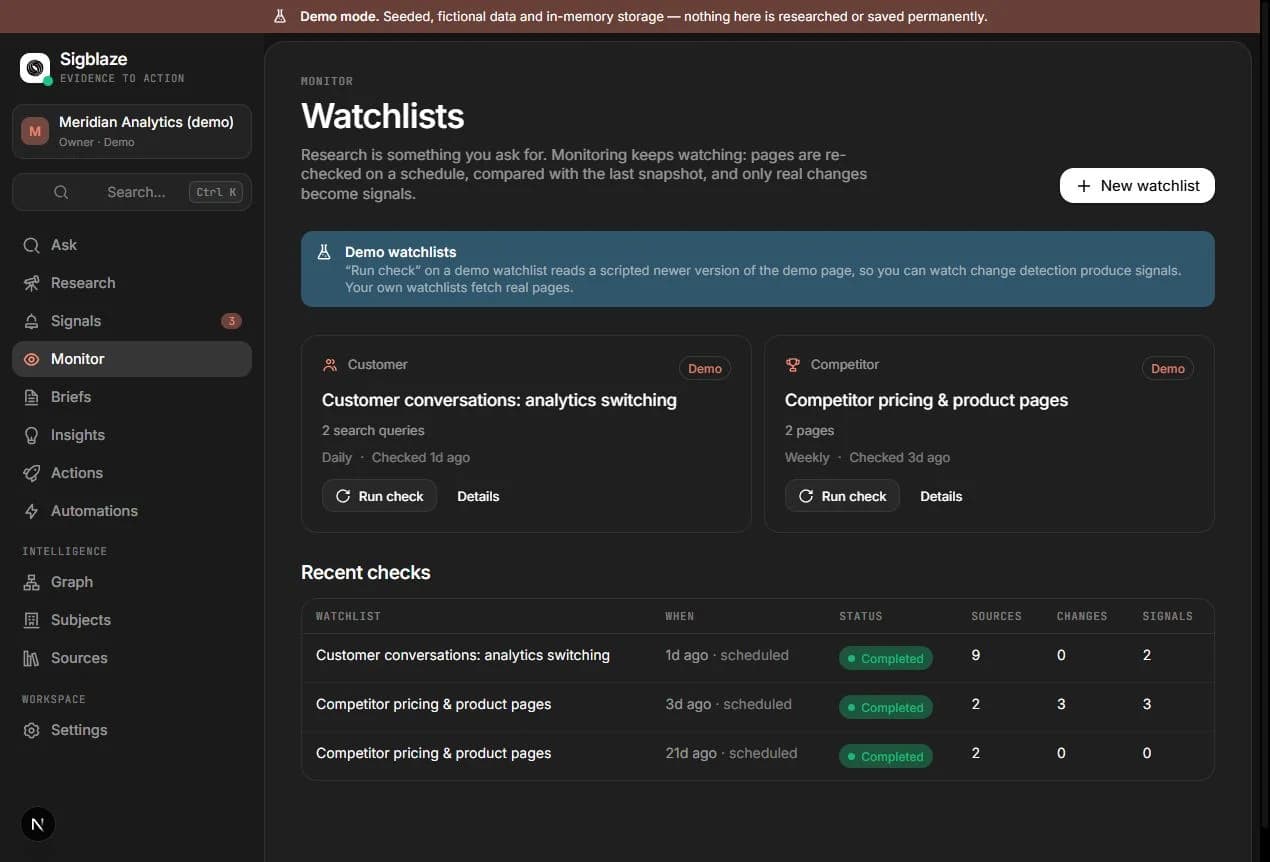The height and width of the screenshot is (862, 1270).
Task: Click the SOURCES column header
Action: click(996, 616)
